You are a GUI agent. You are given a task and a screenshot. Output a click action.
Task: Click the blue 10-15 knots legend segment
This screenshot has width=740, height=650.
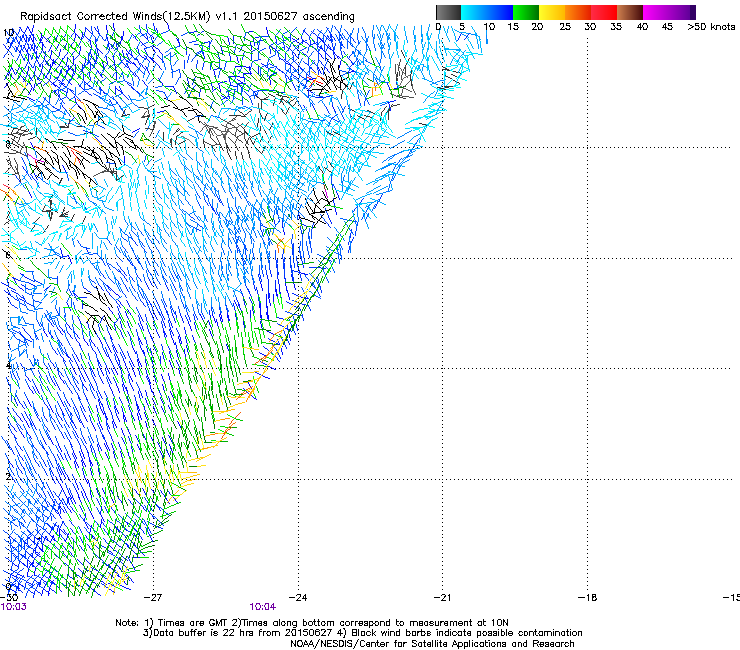pos(500,12)
